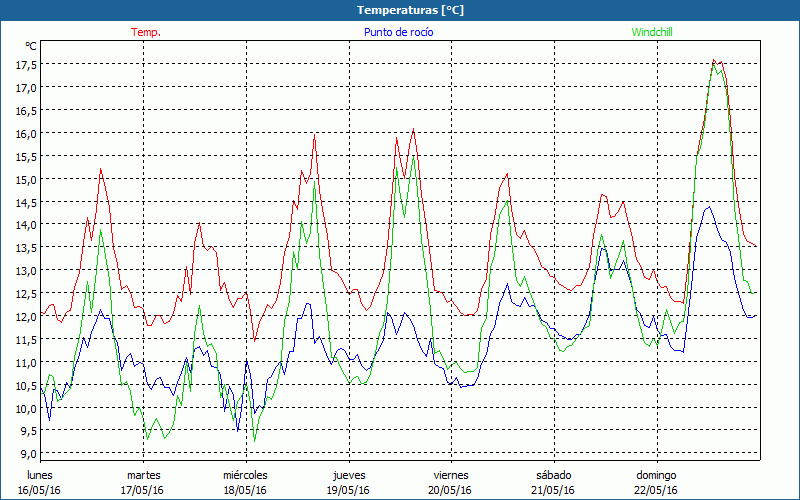The width and height of the screenshot is (800, 500).
Task: Click the domingo day label
Action: pyautogui.click(x=656, y=475)
